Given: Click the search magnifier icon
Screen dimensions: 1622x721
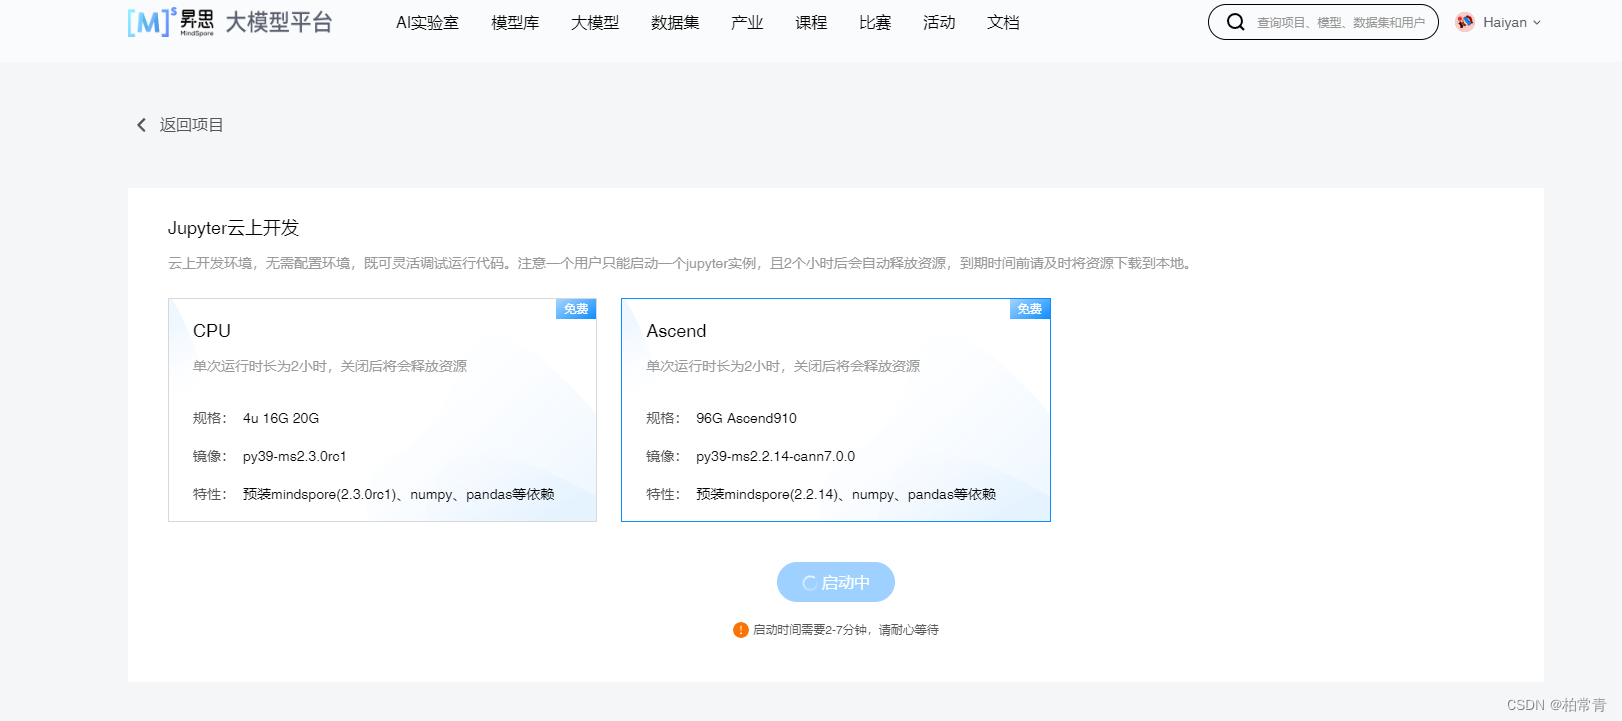Looking at the screenshot, I should [x=1236, y=22].
